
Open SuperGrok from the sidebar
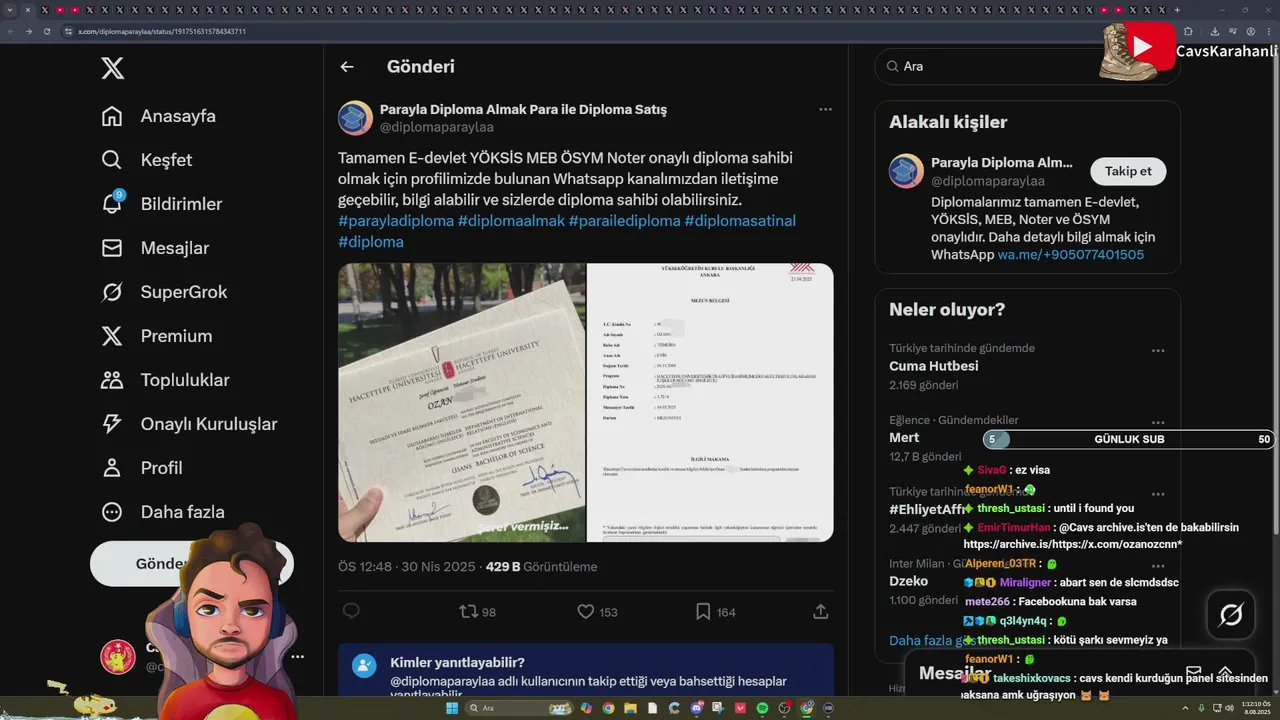[164, 292]
